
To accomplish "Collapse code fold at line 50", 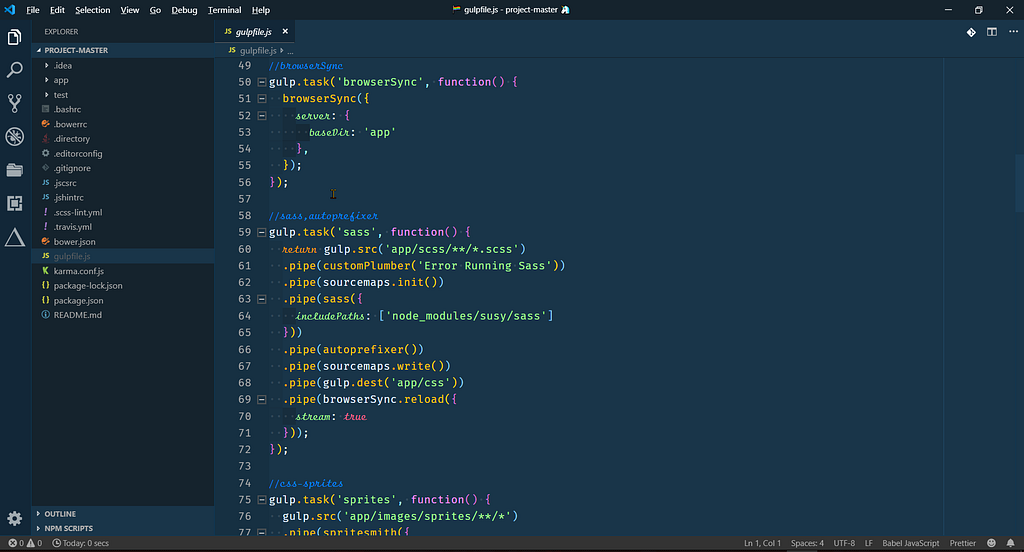I will [x=261, y=82].
